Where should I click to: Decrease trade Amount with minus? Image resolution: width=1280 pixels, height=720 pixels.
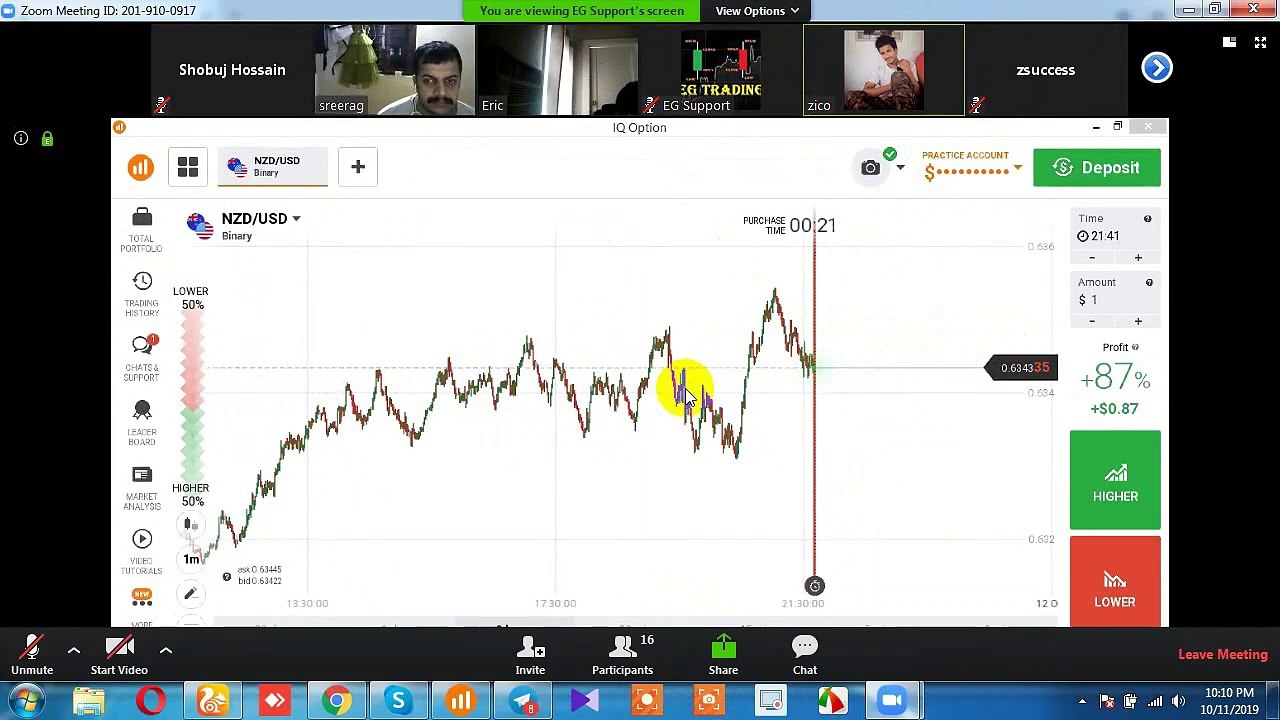click(1092, 322)
